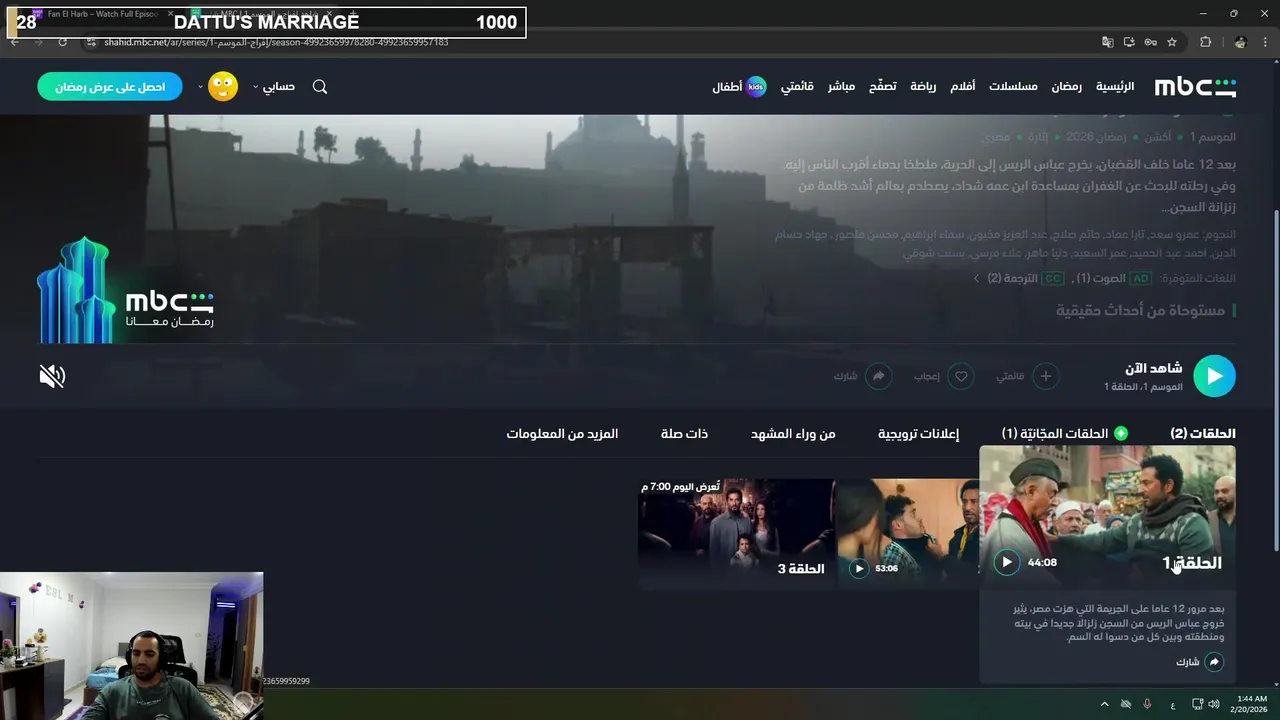The height and width of the screenshot is (720, 1280).
Task: Click the مستوحاة من أحداث حقيقية label
Action: (1141, 311)
